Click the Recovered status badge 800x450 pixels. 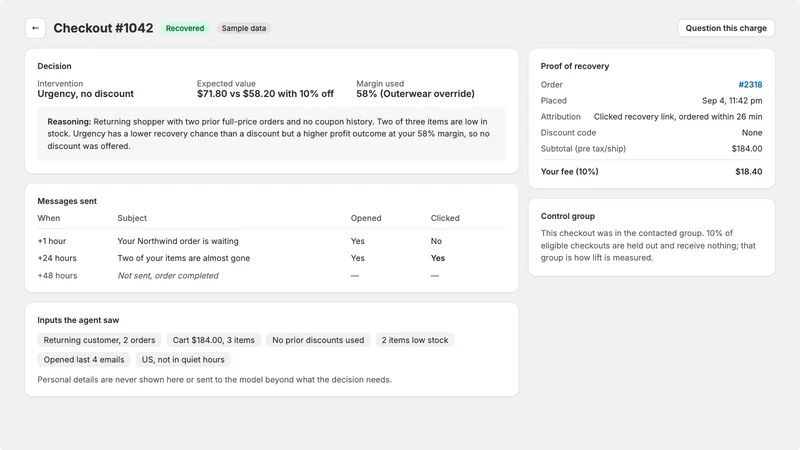[185, 28]
